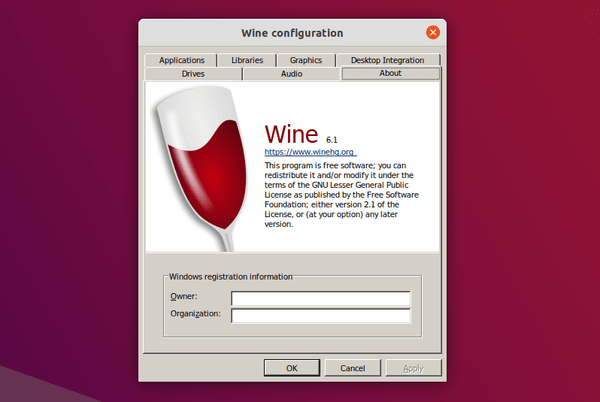Viewport: 600px width, 402px height.
Task: Click the winehq.org website link
Action: [310, 152]
